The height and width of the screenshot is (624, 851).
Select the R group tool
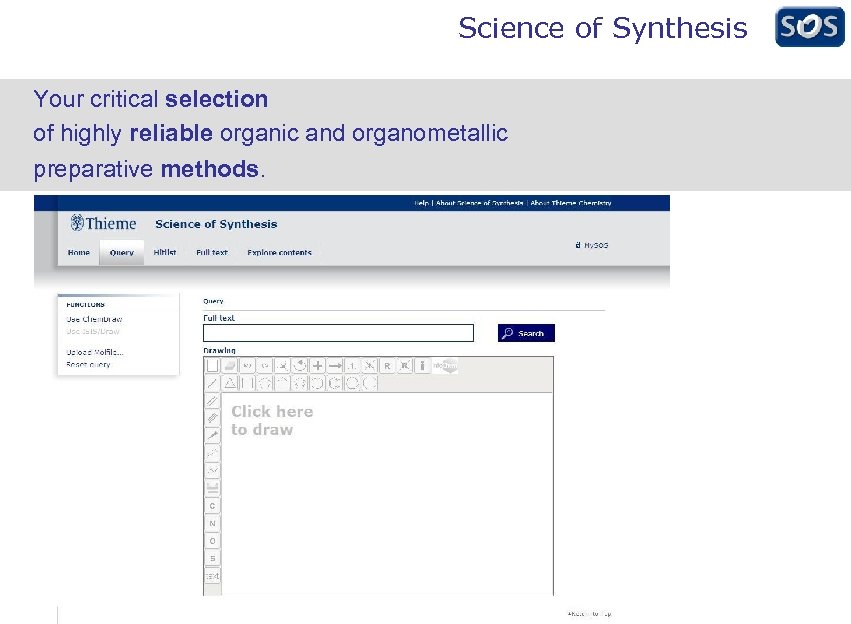[x=387, y=366]
